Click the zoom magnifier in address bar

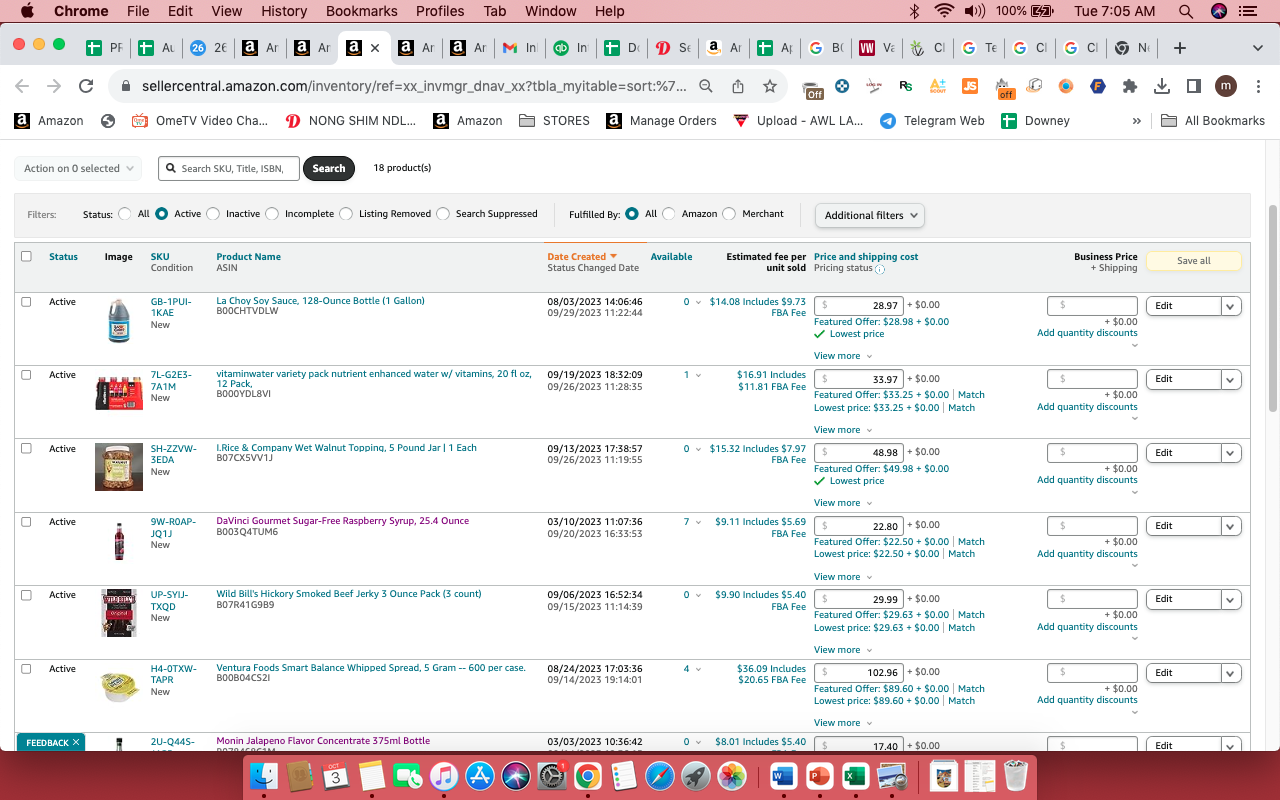tap(706, 87)
